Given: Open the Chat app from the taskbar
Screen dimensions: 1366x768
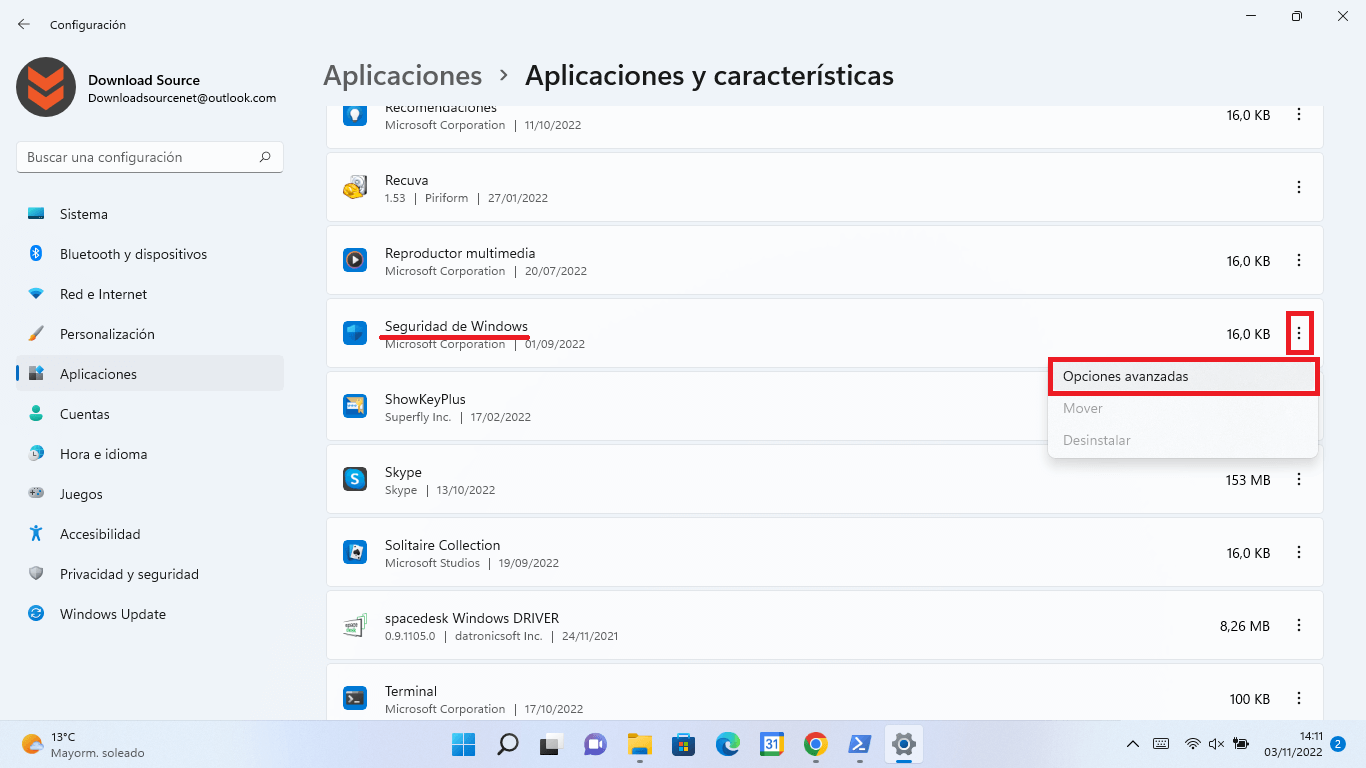Looking at the screenshot, I should tap(596, 744).
